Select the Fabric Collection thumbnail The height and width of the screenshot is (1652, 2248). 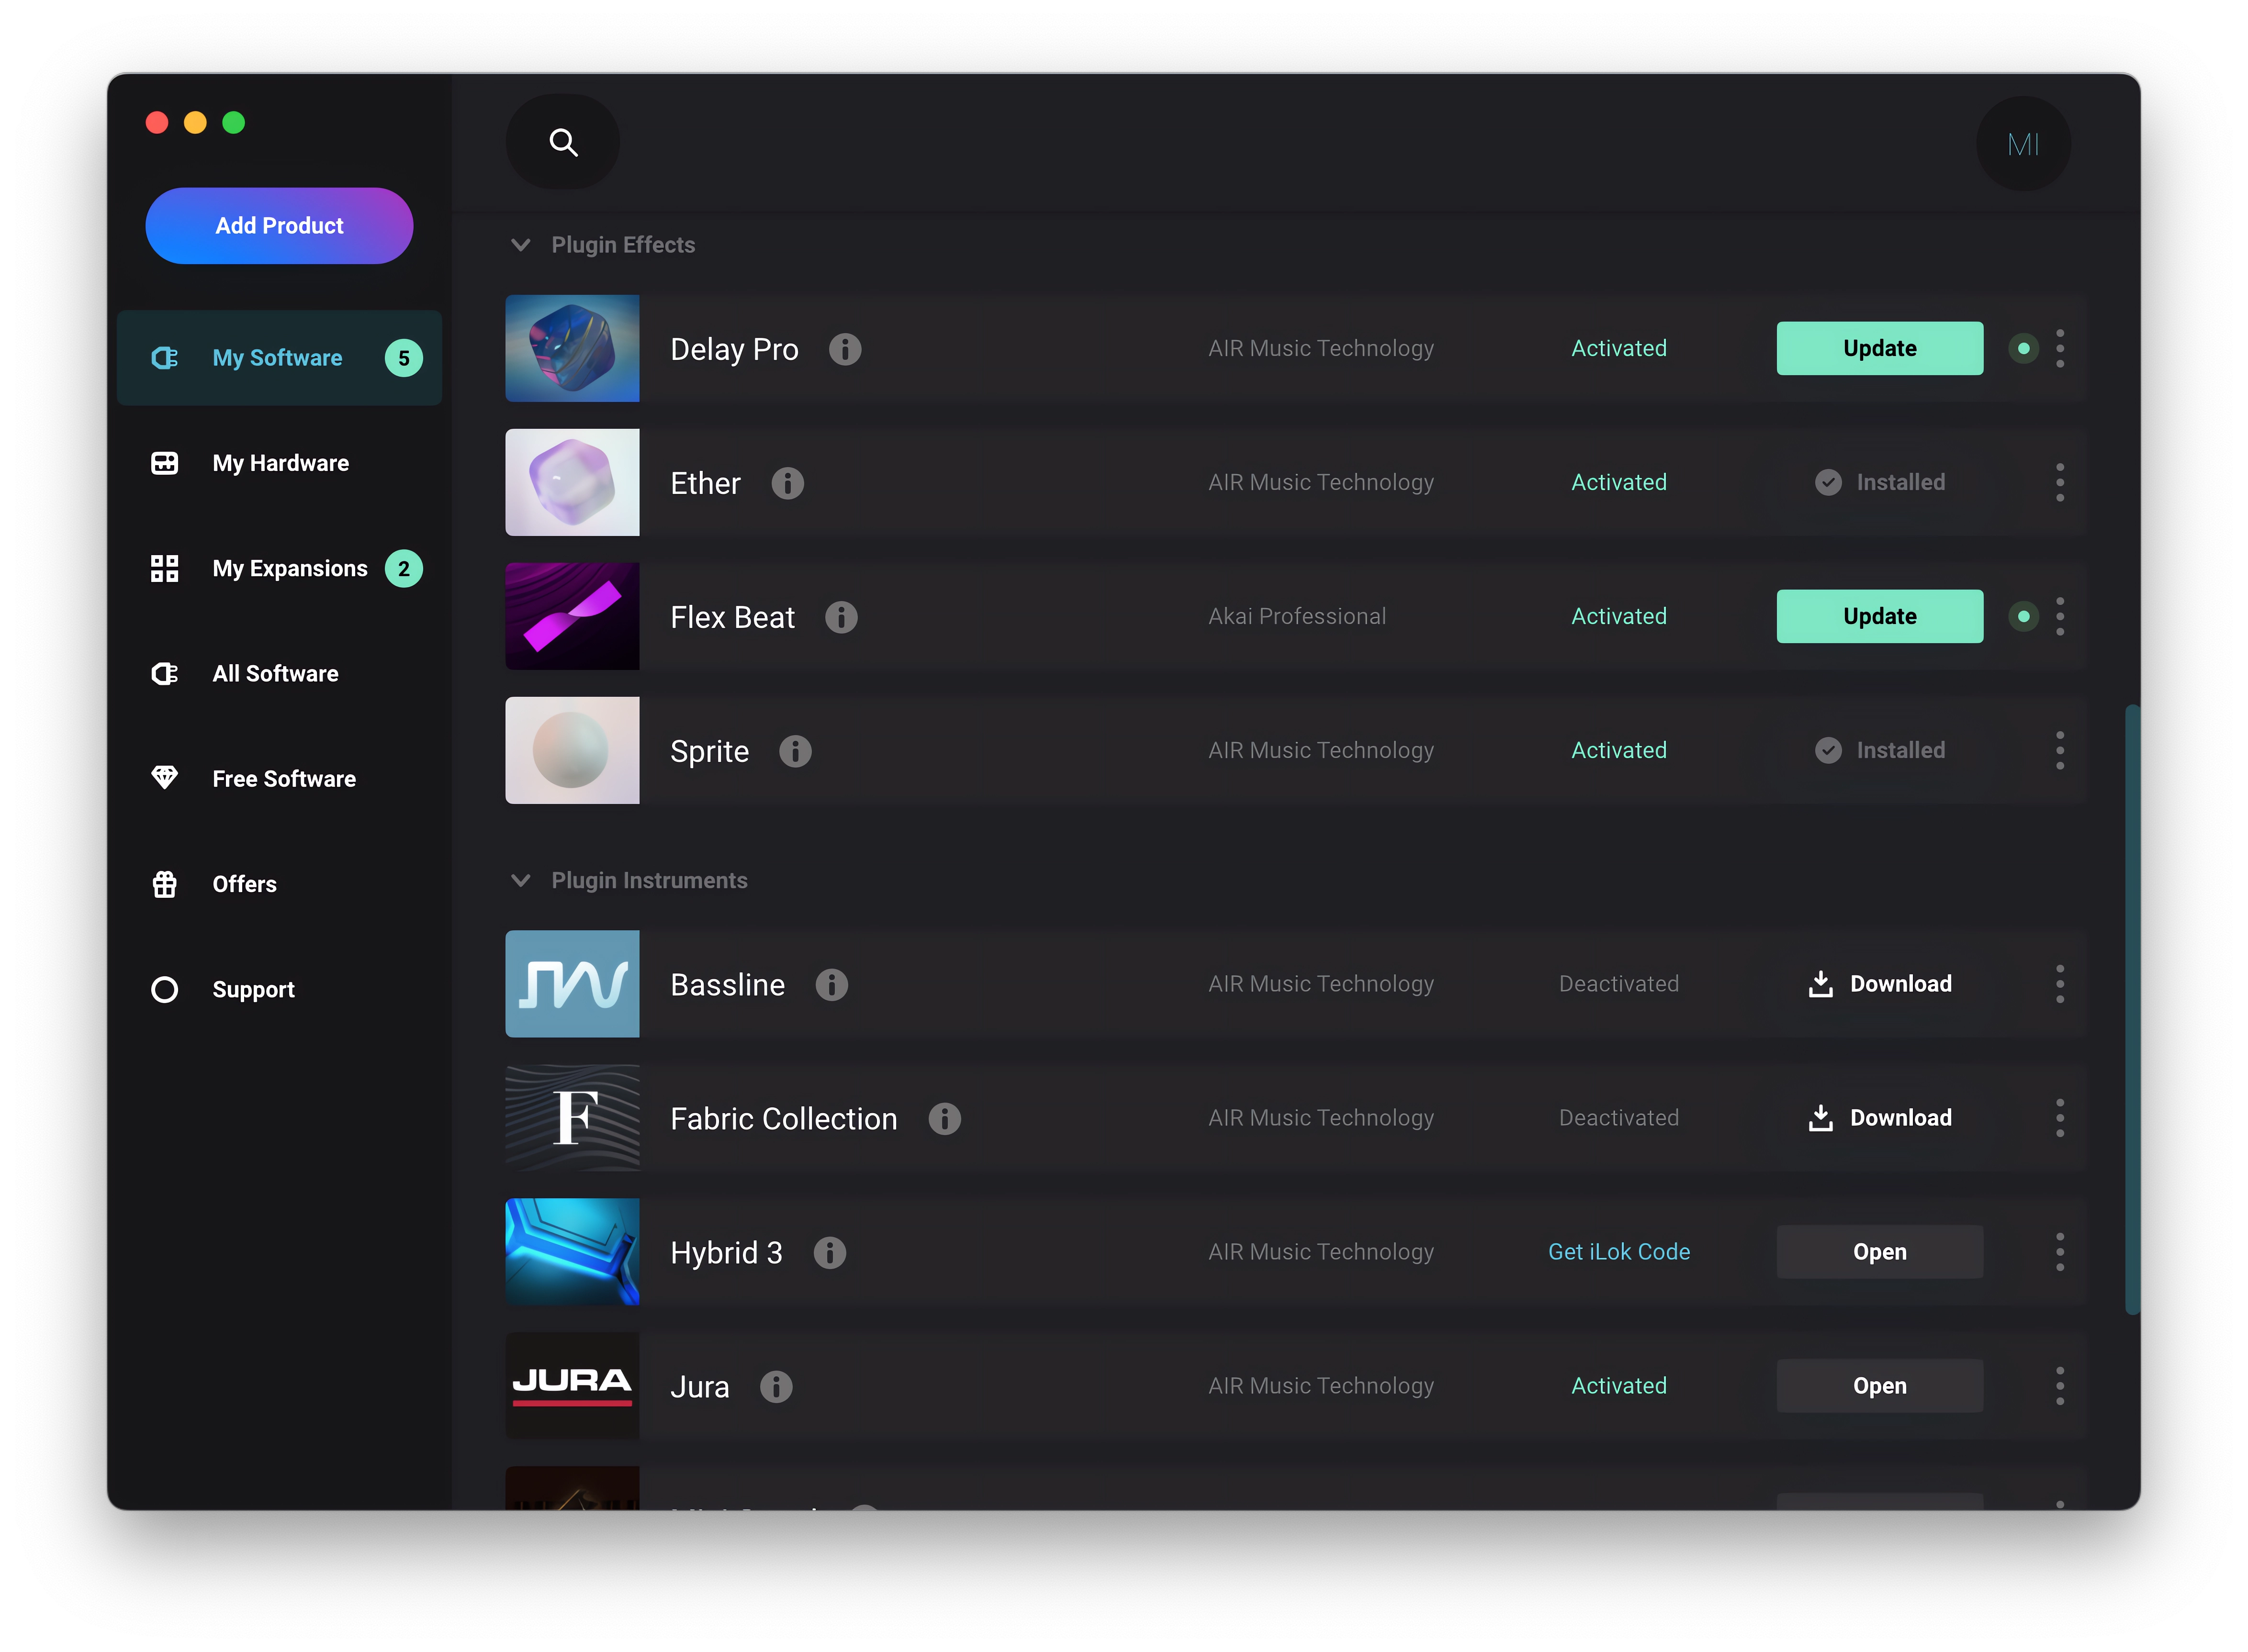coord(572,1119)
